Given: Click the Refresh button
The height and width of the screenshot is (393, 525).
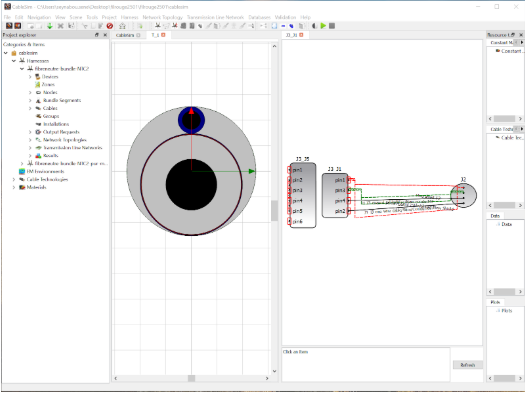Looking at the screenshot, I should (467, 365).
